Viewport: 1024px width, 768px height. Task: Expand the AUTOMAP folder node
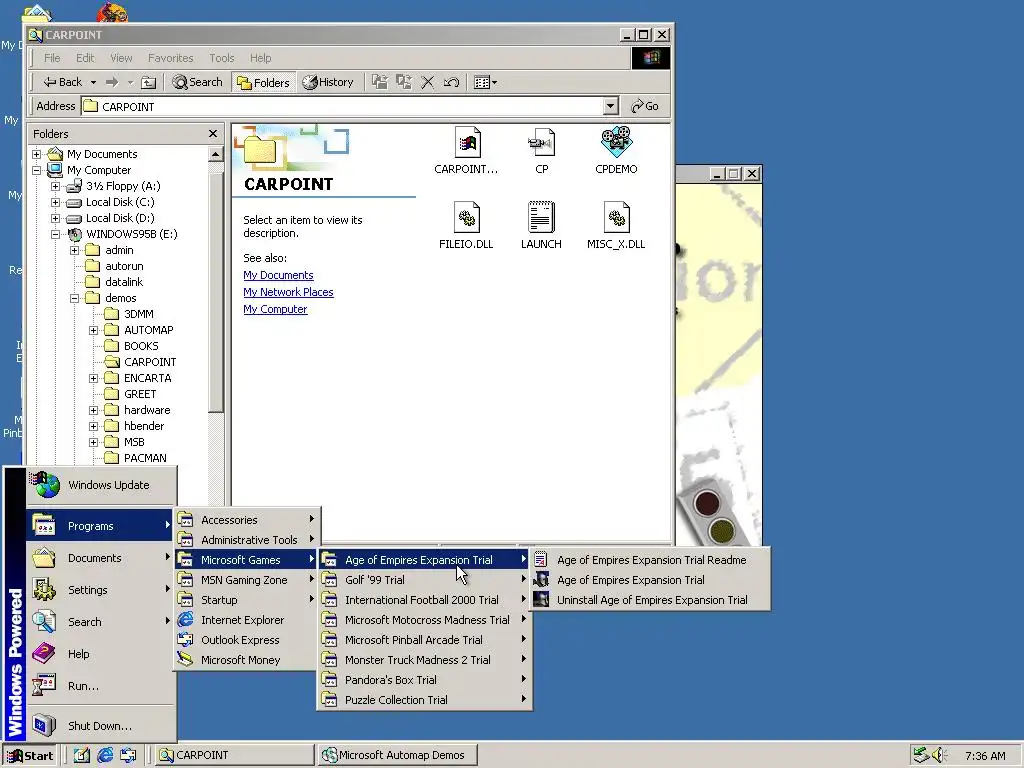93,330
